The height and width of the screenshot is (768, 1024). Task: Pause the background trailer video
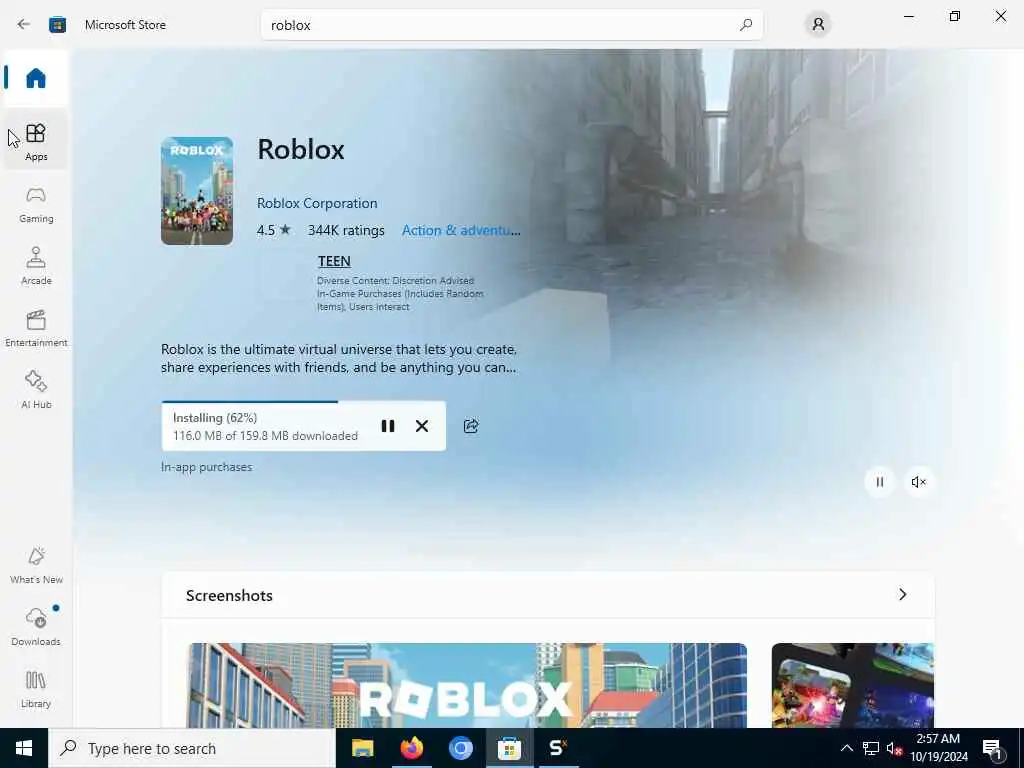click(x=880, y=482)
